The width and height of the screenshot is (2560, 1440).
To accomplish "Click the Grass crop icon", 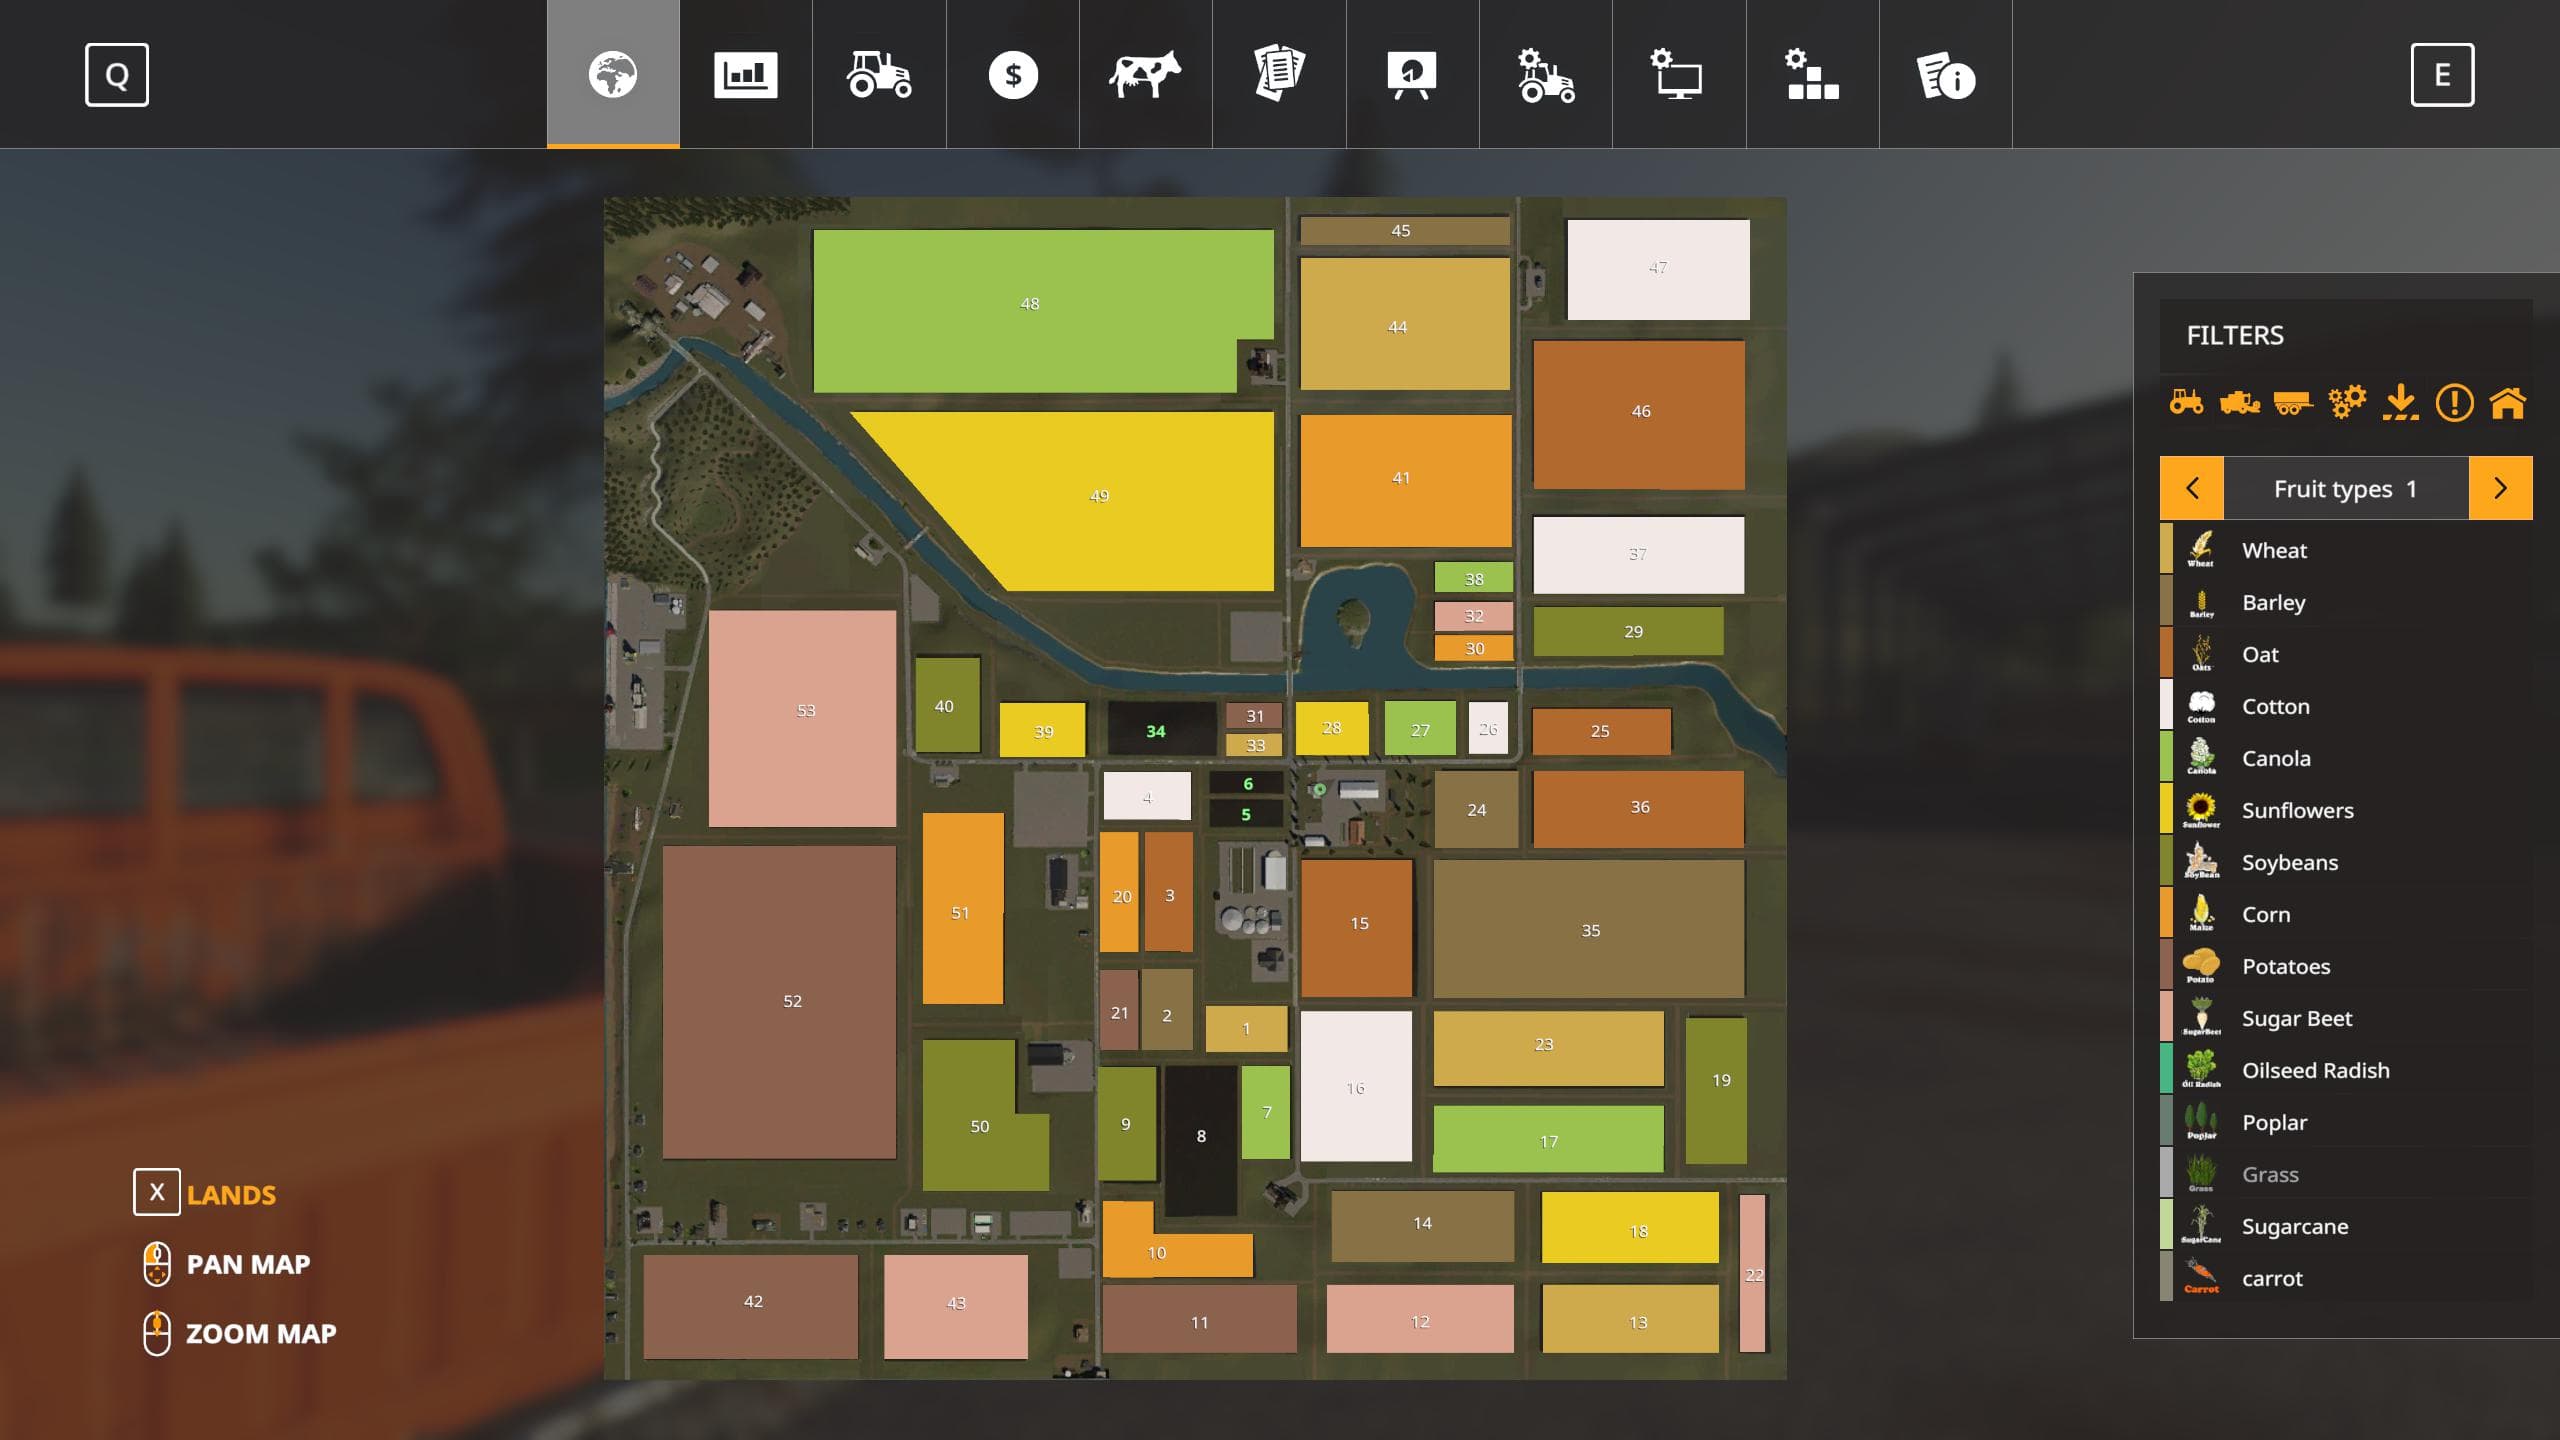I will coord(2201,1174).
